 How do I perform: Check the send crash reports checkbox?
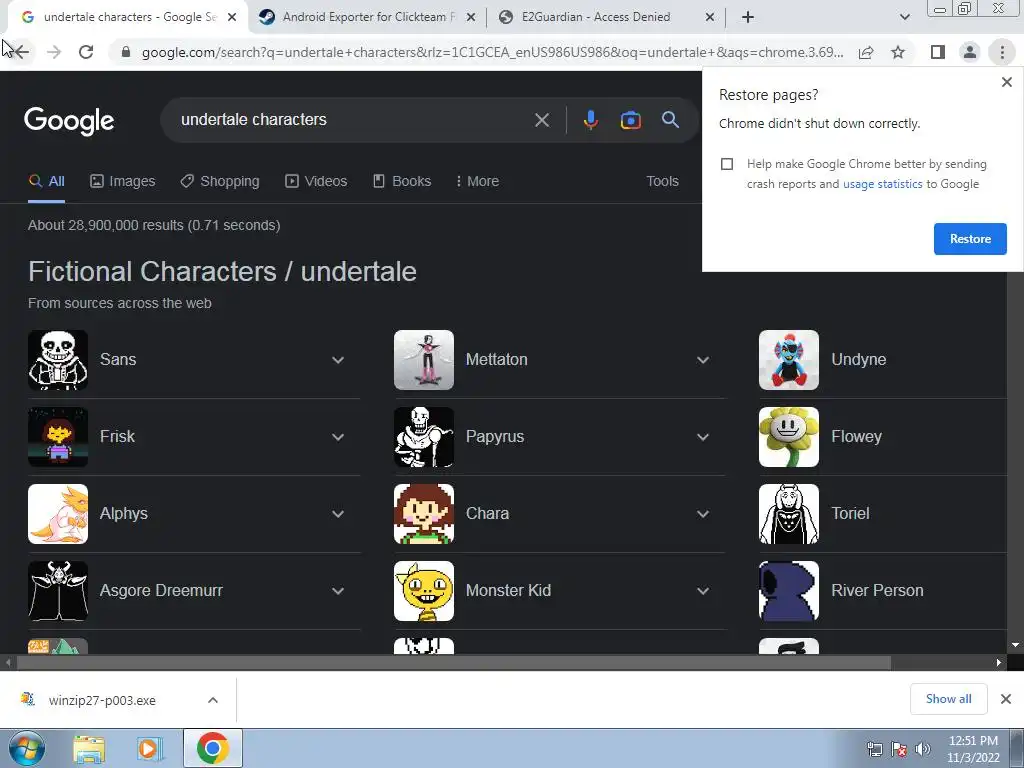pos(727,164)
